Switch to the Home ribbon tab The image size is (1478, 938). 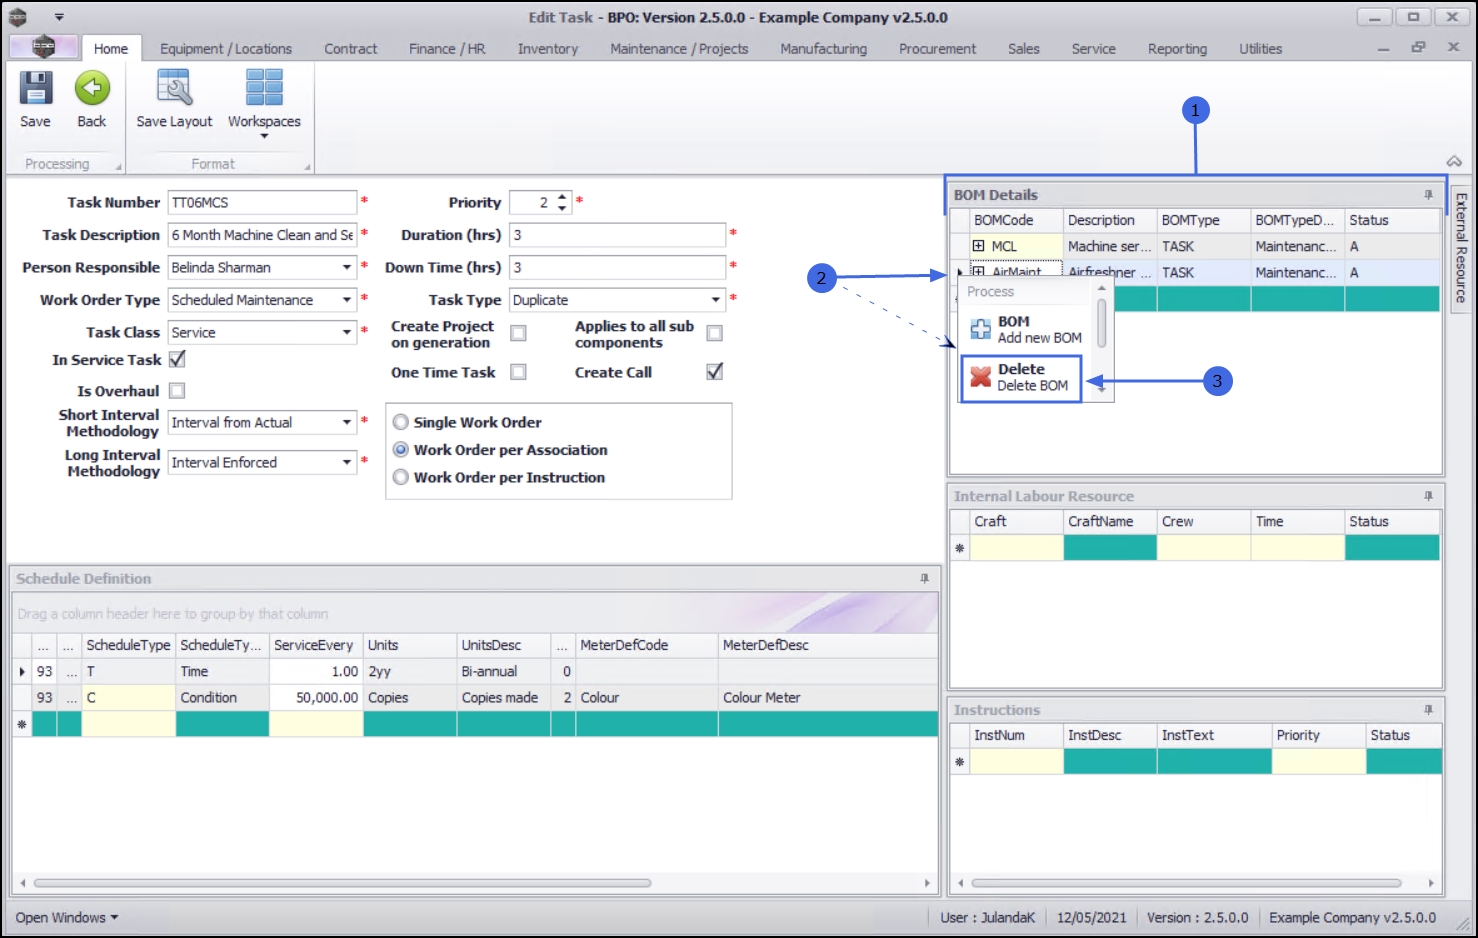coord(111,49)
